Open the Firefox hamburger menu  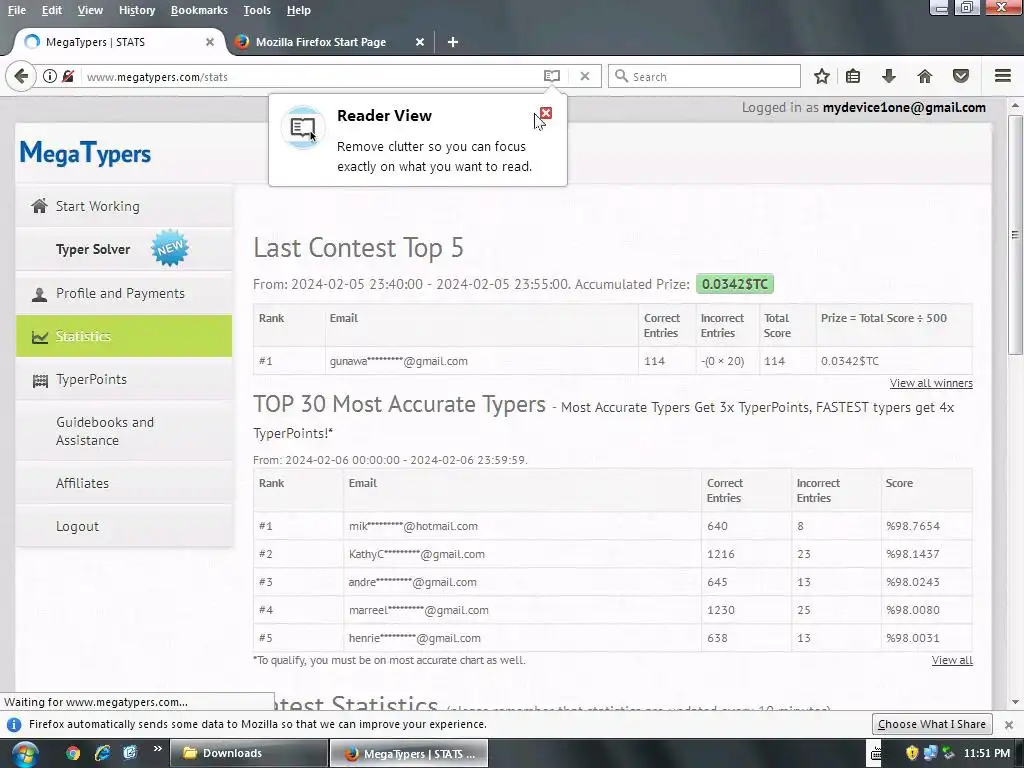pyautogui.click(x=1002, y=76)
